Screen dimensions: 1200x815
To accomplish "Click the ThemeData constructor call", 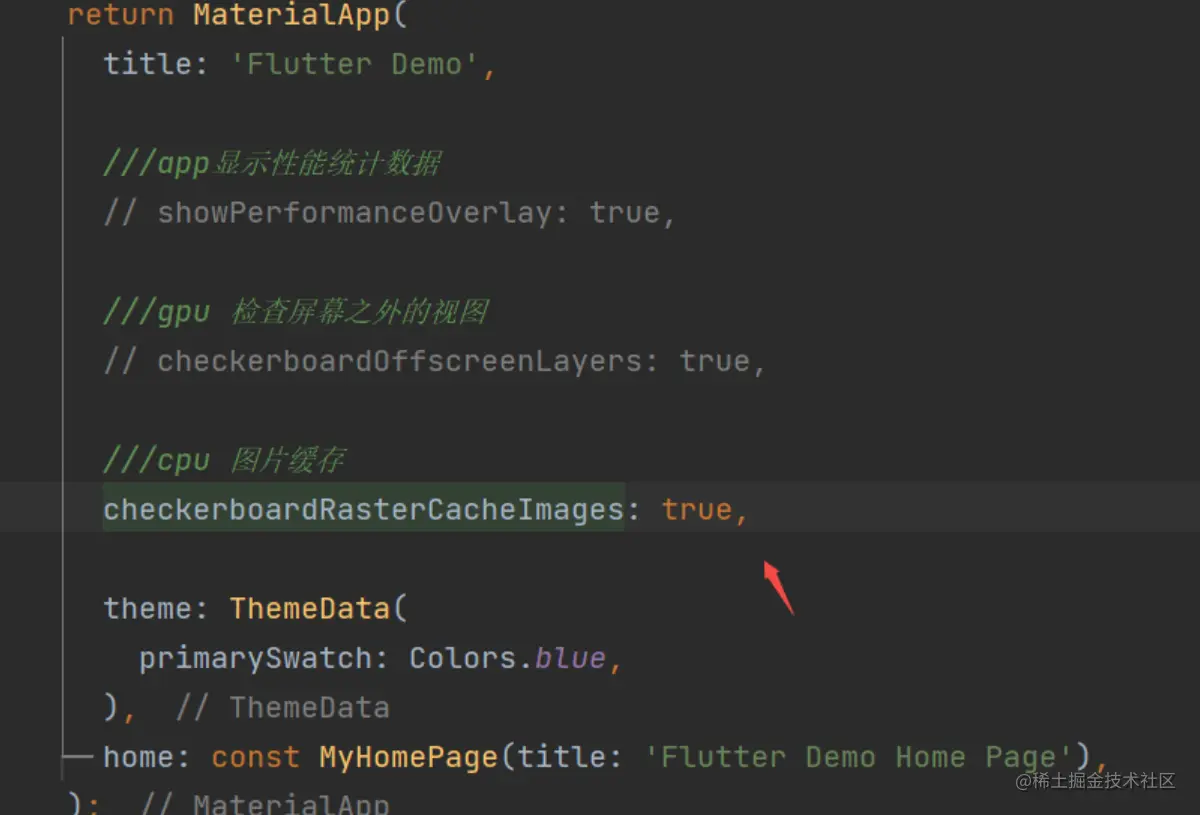I will click(x=309, y=608).
